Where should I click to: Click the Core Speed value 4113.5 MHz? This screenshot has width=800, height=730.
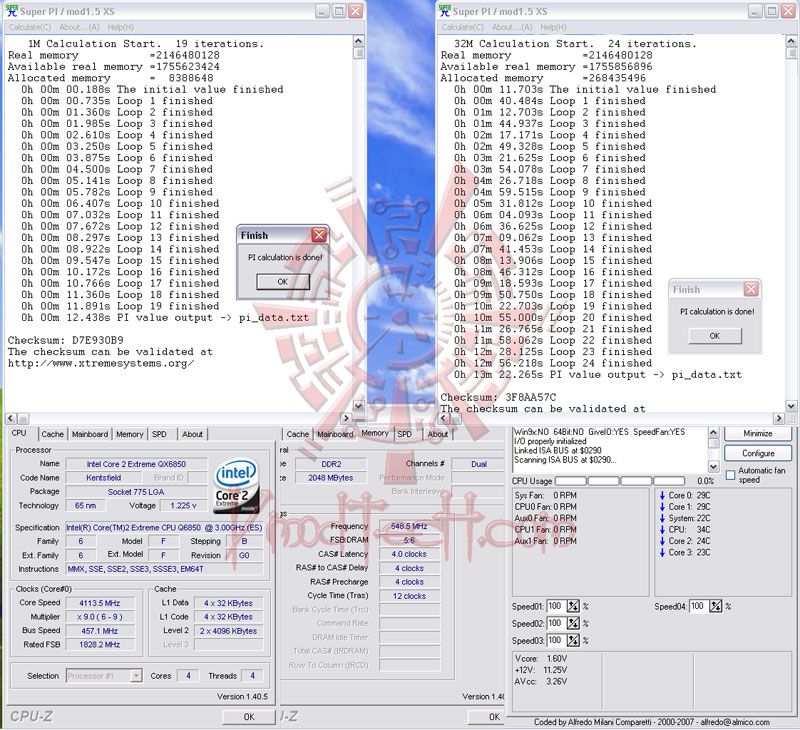pyautogui.click(x=100, y=603)
